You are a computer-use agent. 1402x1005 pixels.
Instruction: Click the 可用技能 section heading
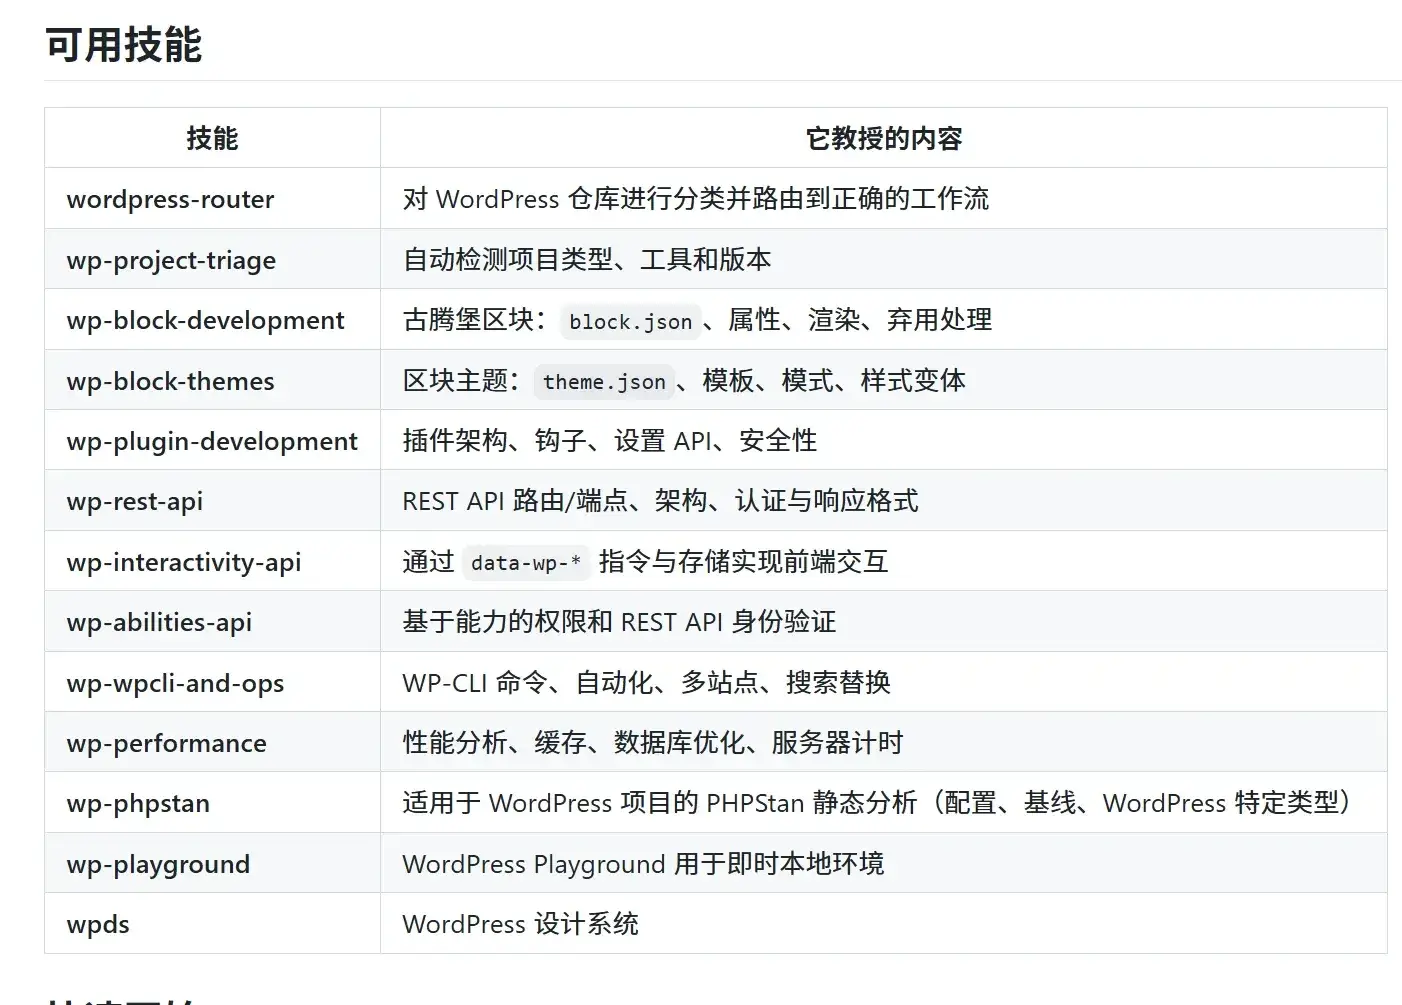coord(124,46)
